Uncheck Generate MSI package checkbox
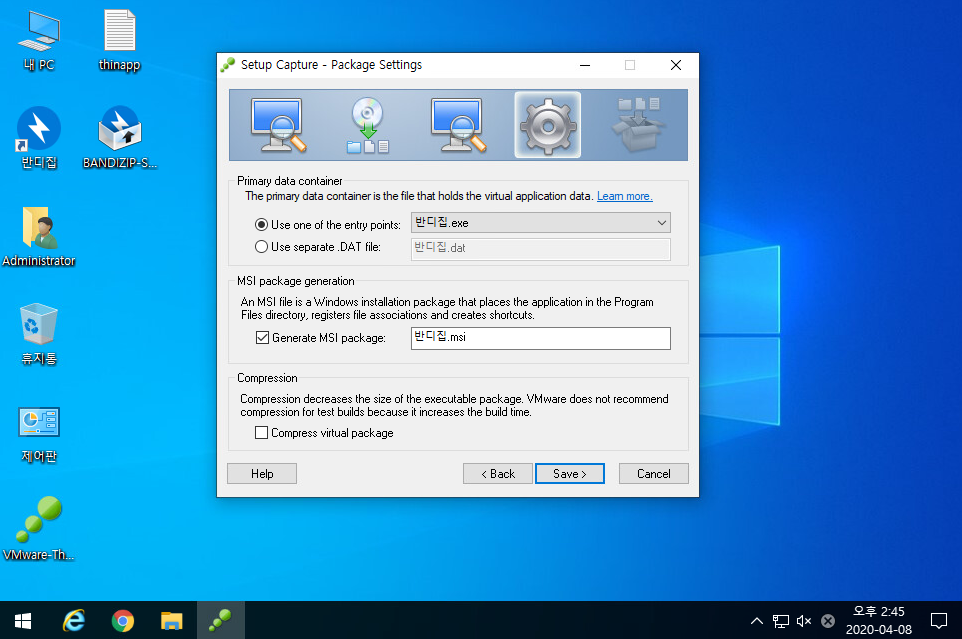Image resolution: width=962 pixels, height=639 pixels. [x=263, y=337]
